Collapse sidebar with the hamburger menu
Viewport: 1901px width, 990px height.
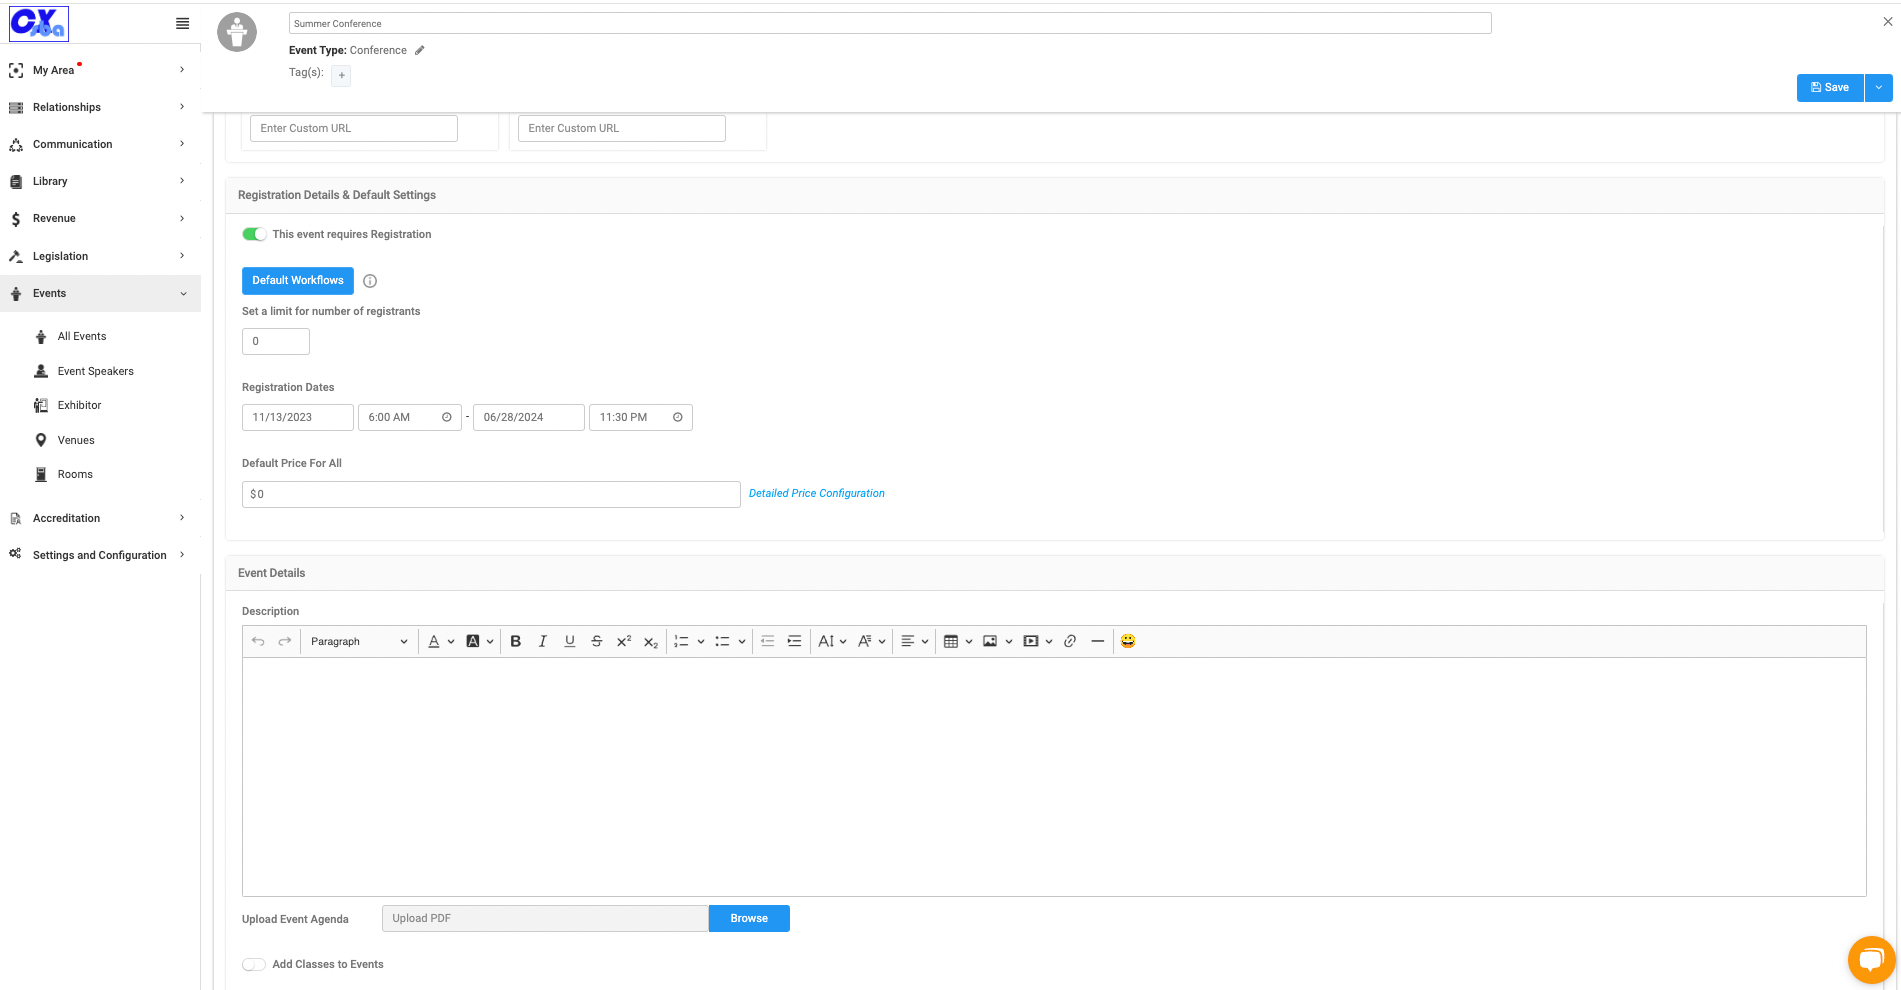[182, 23]
